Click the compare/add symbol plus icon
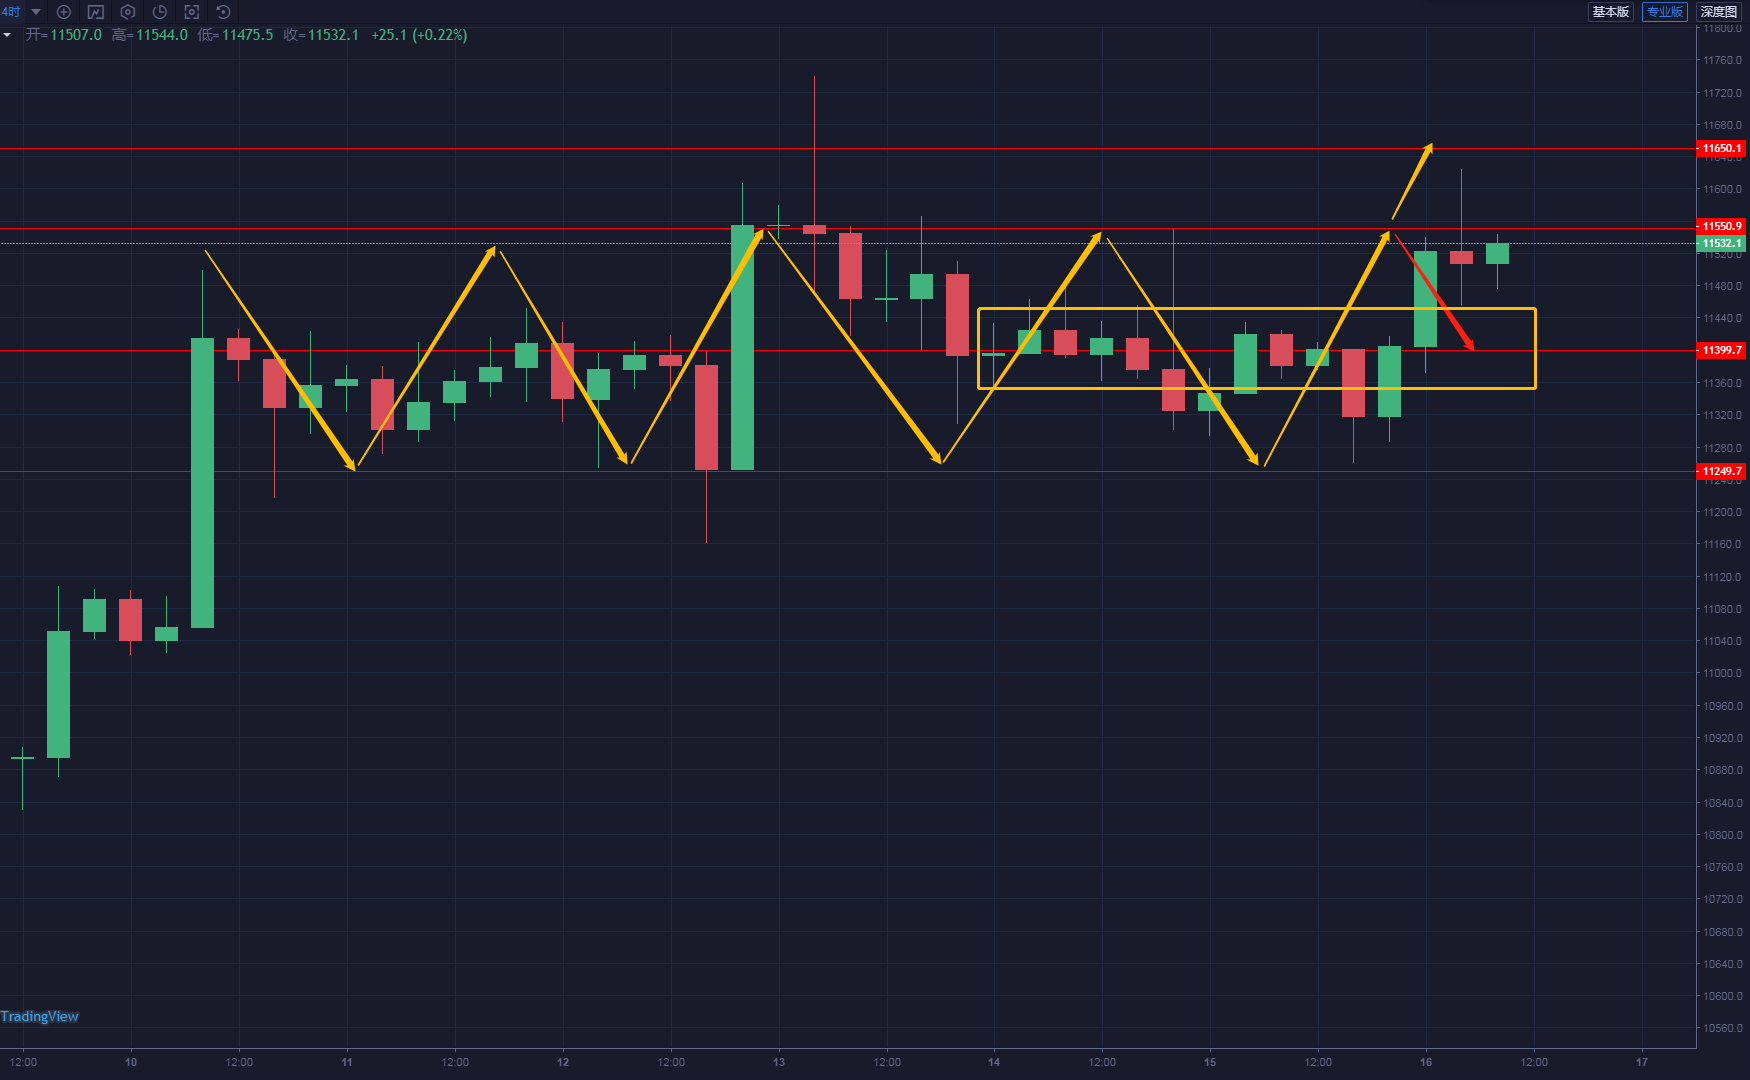The height and width of the screenshot is (1080, 1750). coord(64,12)
